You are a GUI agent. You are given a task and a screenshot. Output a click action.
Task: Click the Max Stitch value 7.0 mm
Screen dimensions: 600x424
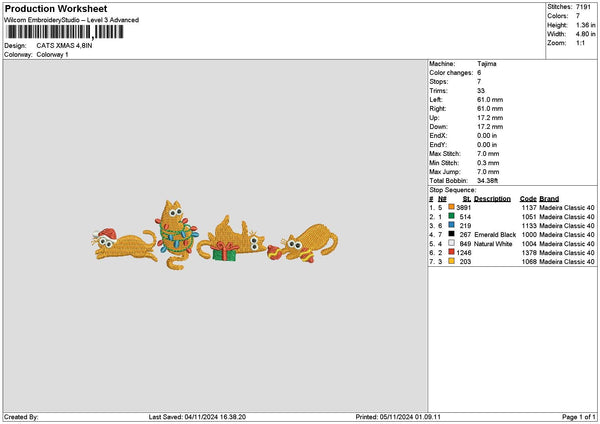488,154
